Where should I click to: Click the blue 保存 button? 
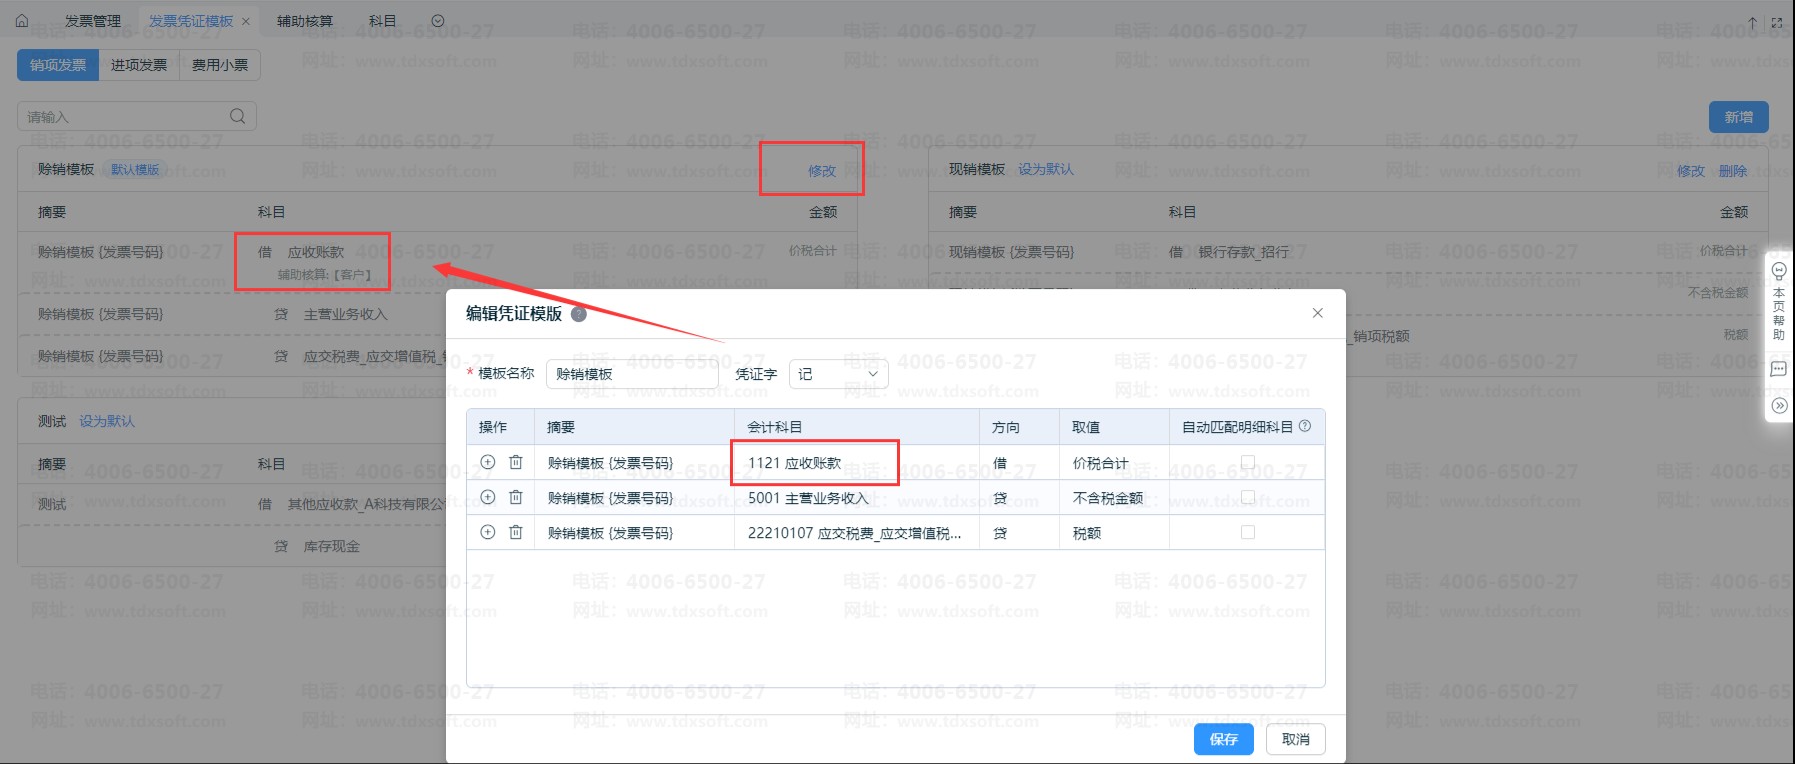pos(1223,739)
